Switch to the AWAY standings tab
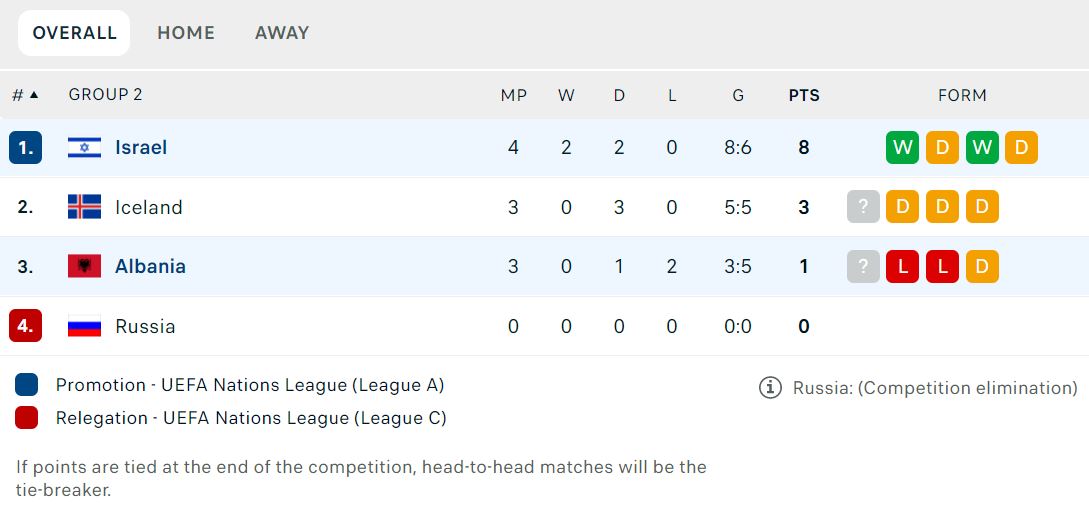 coord(282,33)
